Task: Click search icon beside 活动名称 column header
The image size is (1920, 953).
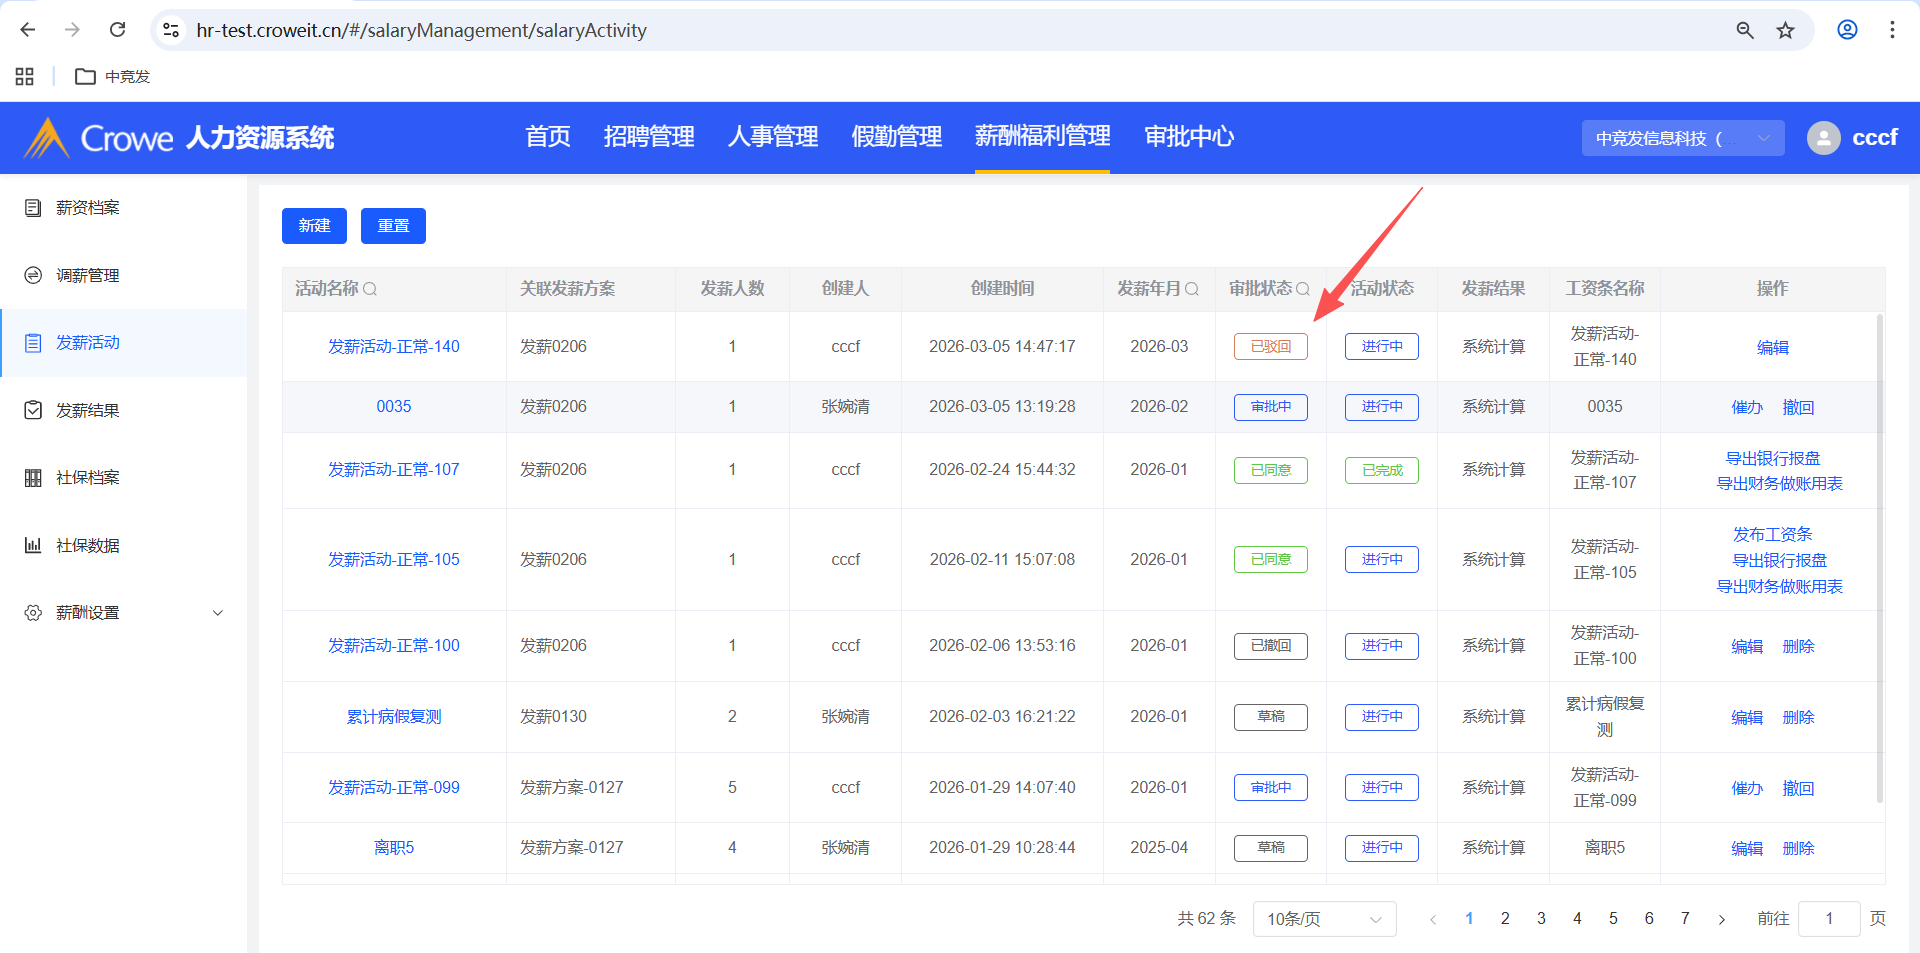Action: pos(370,289)
